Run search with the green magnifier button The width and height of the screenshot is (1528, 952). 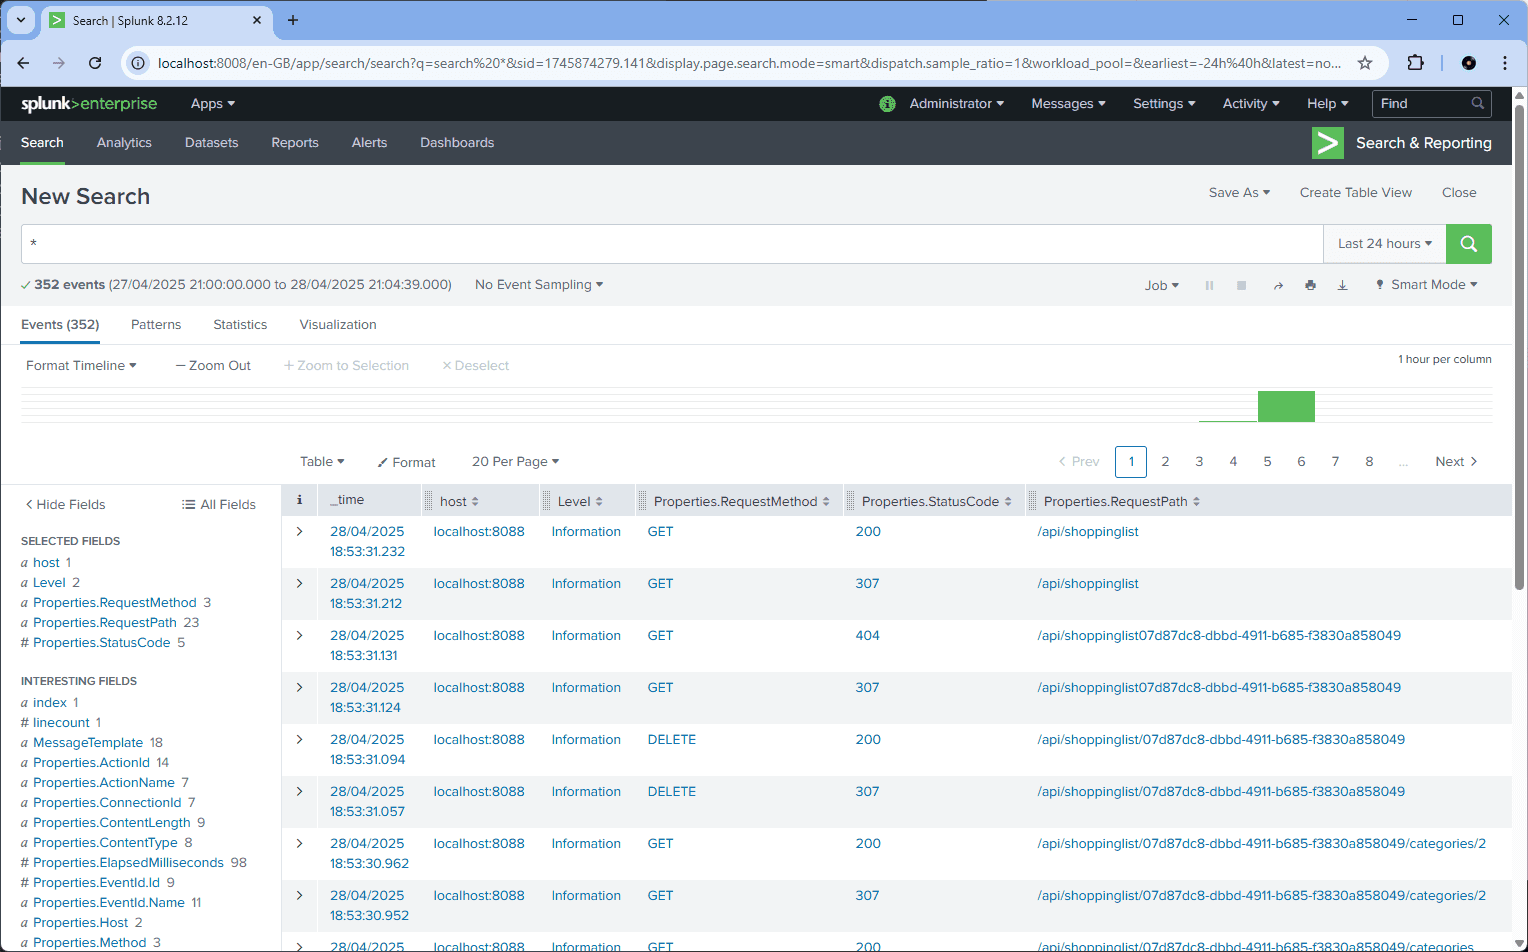[x=1468, y=244]
